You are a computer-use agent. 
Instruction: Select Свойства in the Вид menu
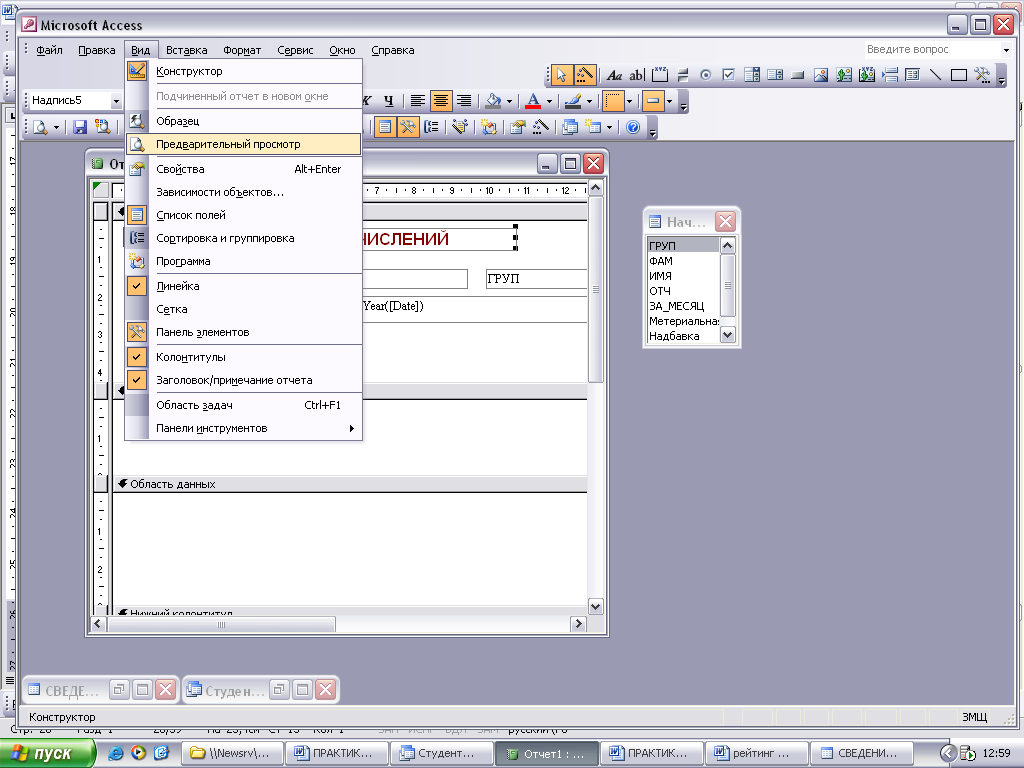pyautogui.click(x=243, y=169)
